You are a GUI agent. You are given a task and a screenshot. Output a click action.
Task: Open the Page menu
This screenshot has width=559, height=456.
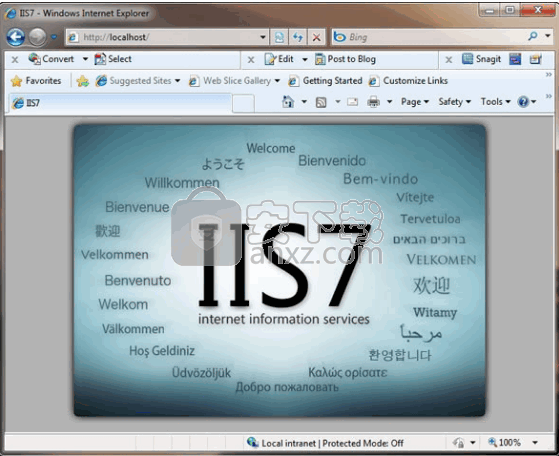(x=415, y=102)
